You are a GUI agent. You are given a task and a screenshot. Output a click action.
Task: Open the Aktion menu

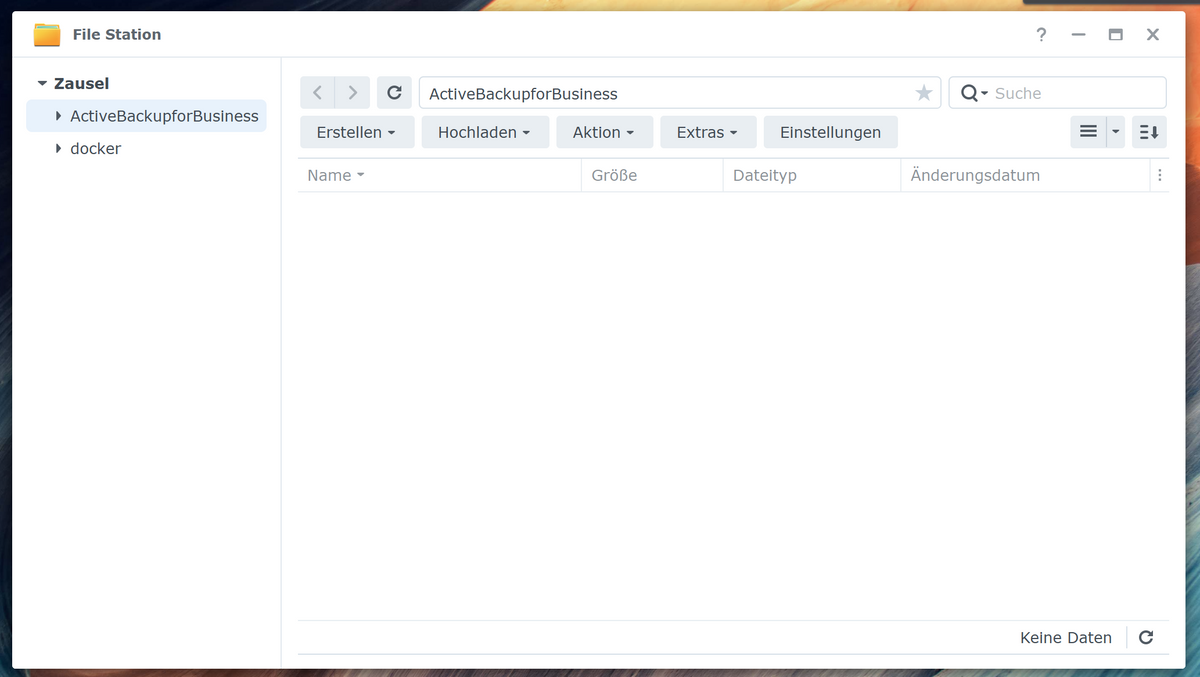[x=604, y=132]
